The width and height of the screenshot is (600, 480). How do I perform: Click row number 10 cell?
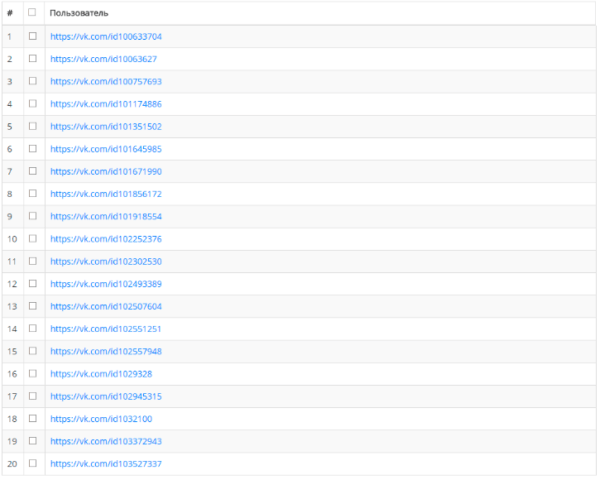[x=13, y=239]
